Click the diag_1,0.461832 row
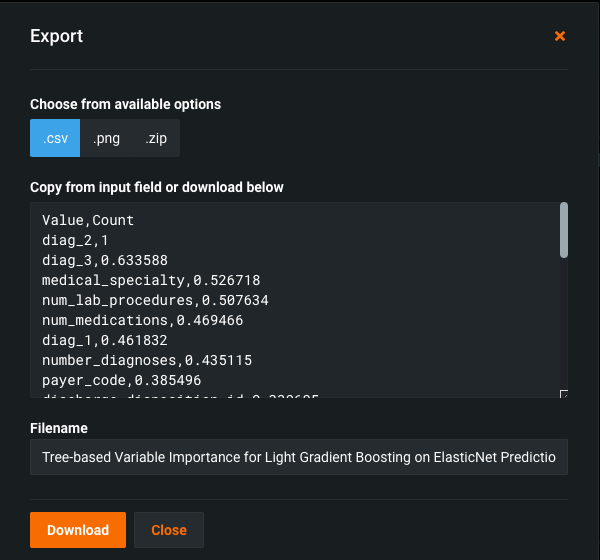The image size is (600, 560). pos(99,340)
